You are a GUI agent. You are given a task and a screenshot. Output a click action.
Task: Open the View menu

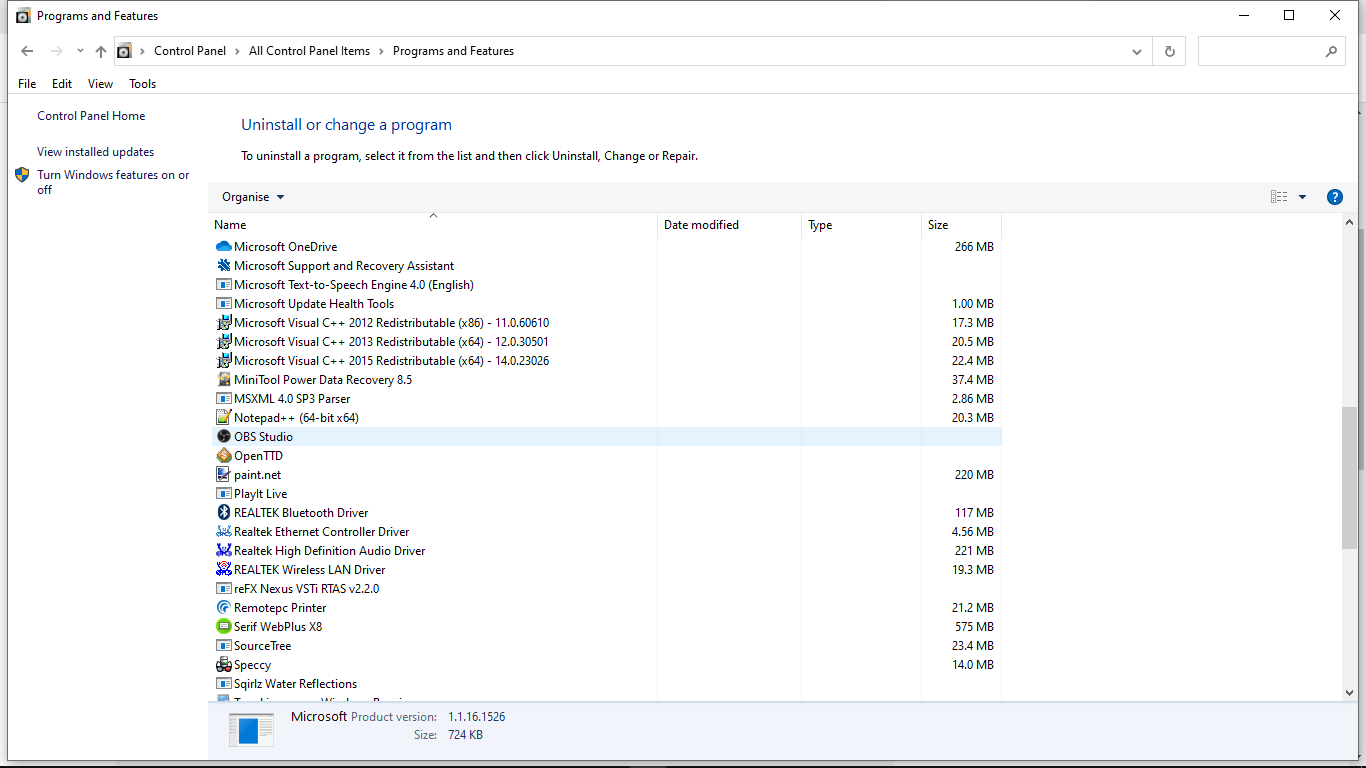click(100, 84)
